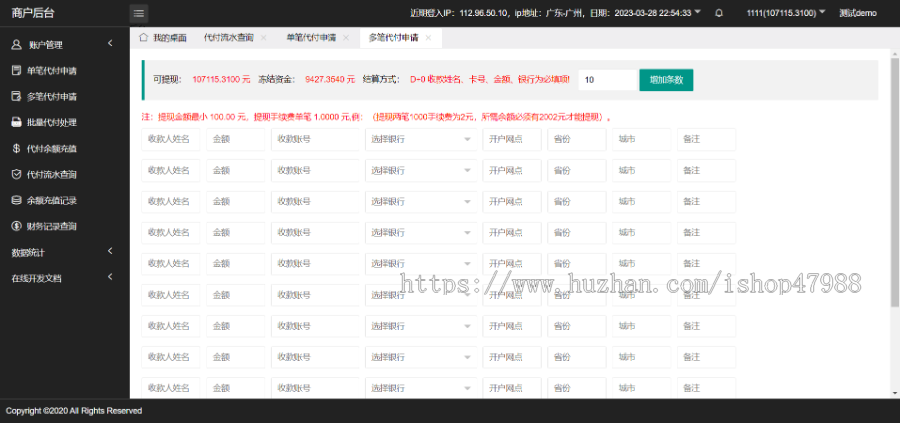The image size is (900, 423).
Task: Click first row 备注 field
Action: click(707, 139)
